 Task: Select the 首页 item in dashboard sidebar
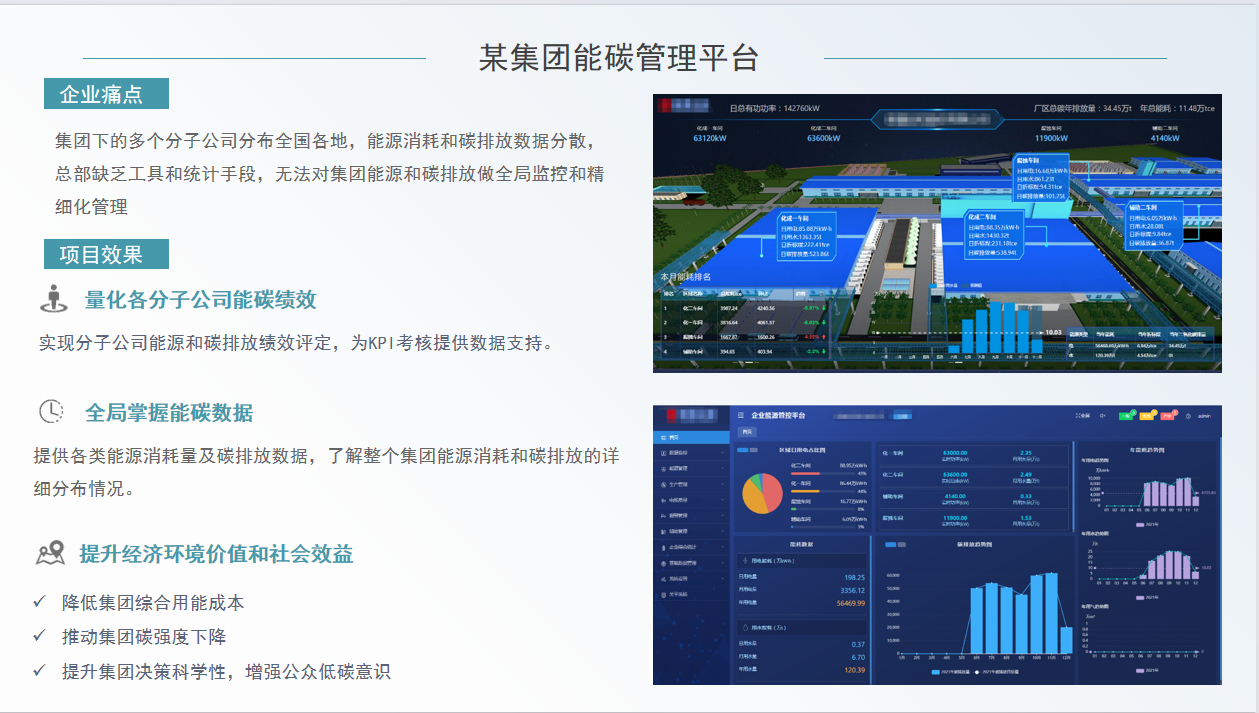690,437
